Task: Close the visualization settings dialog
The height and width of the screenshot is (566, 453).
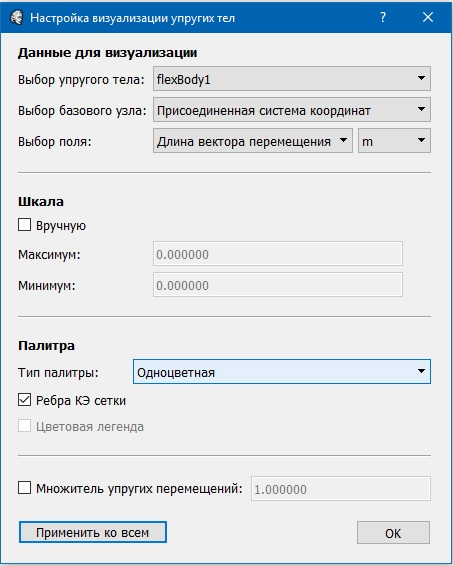Action: pos(428,17)
